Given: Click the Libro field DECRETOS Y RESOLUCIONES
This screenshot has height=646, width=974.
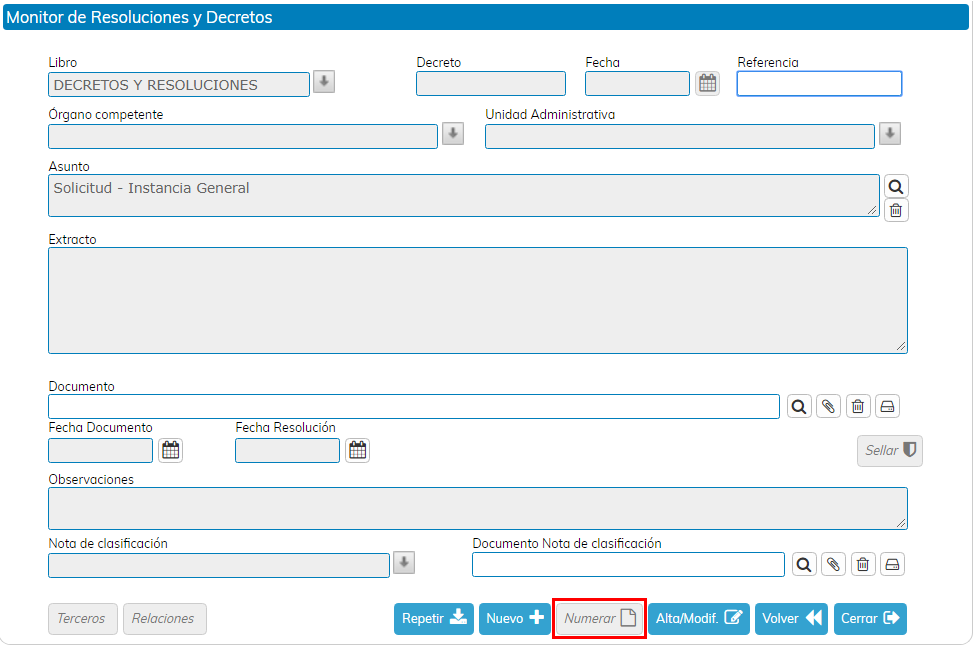Looking at the screenshot, I should click(x=179, y=84).
